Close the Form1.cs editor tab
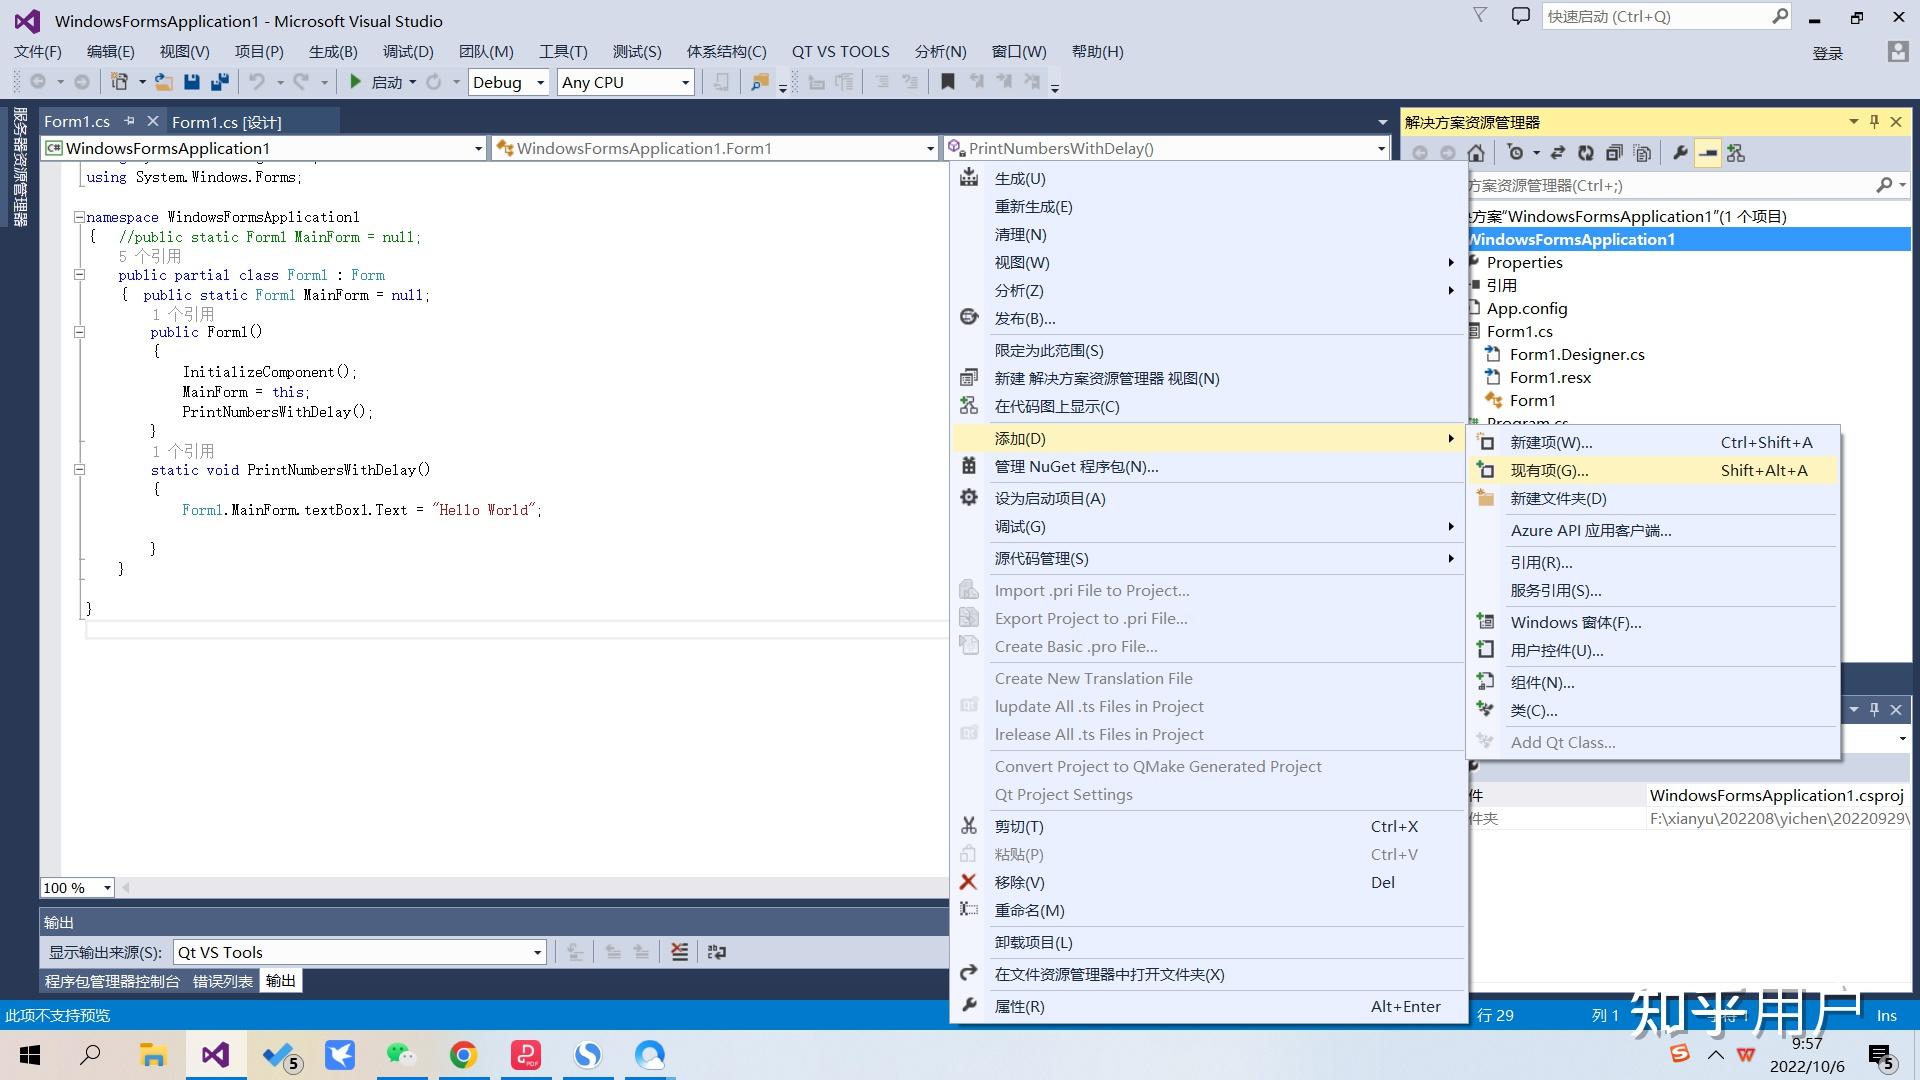The height and width of the screenshot is (1080, 1920). (152, 121)
